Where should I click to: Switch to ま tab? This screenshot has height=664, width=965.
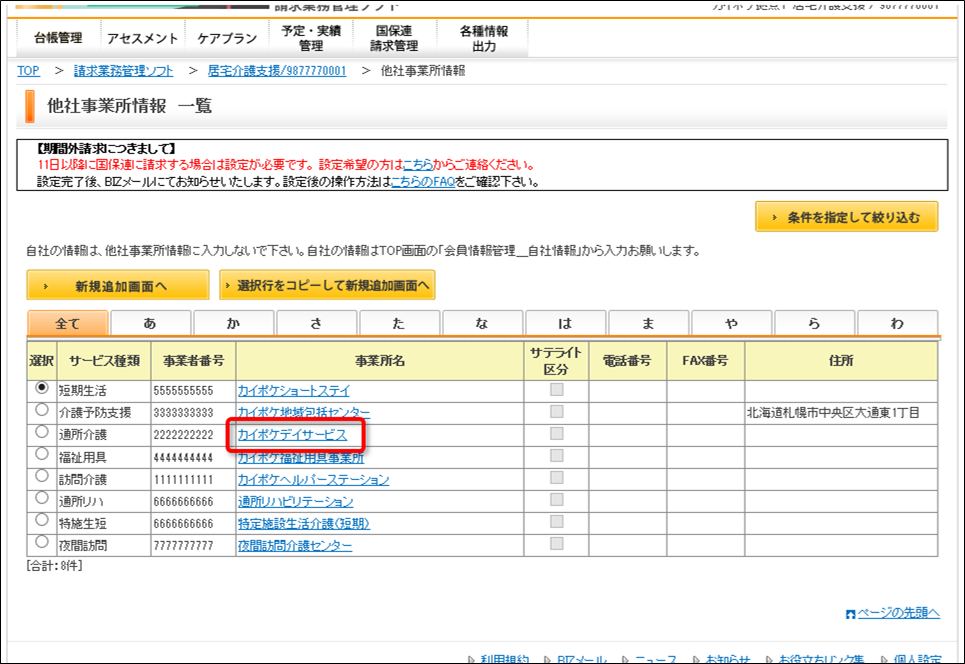pos(648,324)
